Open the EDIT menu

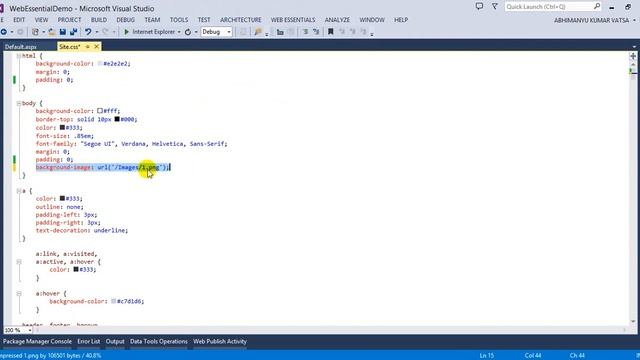(x=19, y=20)
